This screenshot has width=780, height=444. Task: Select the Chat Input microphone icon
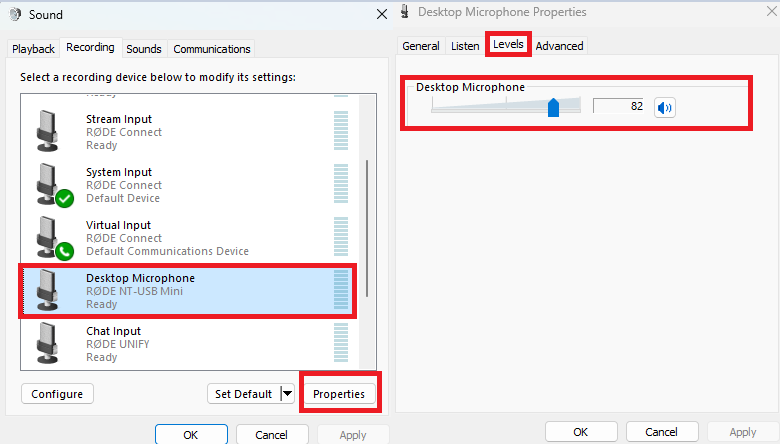click(x=48, y=343)
